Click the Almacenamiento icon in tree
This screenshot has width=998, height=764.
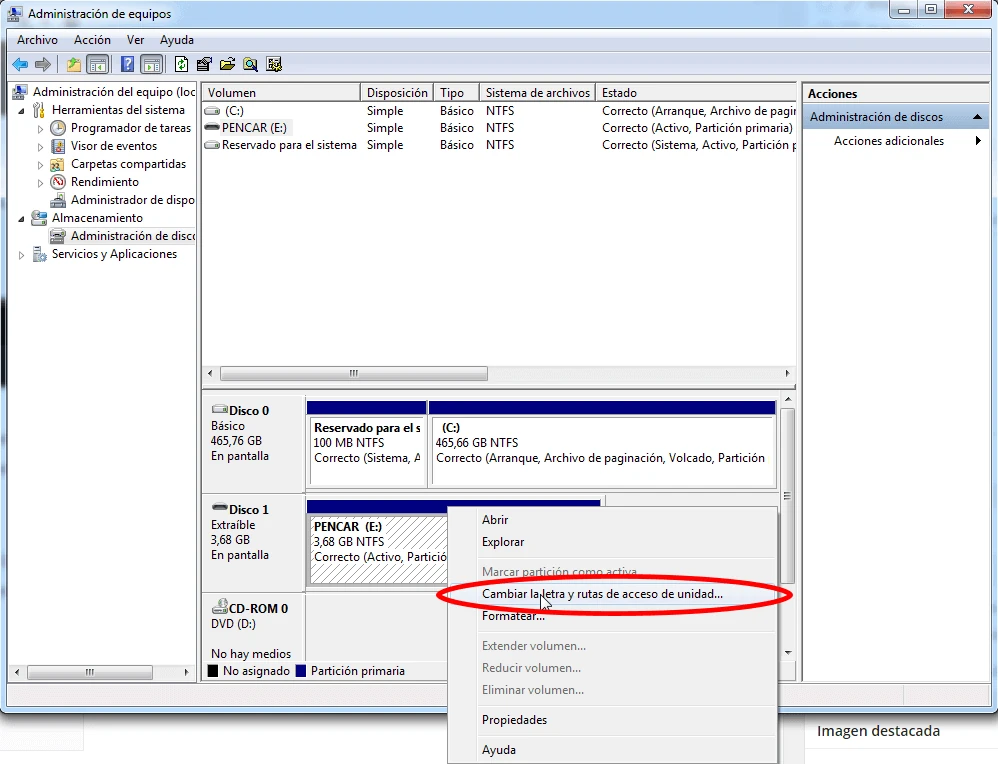(x=39, y=218)
